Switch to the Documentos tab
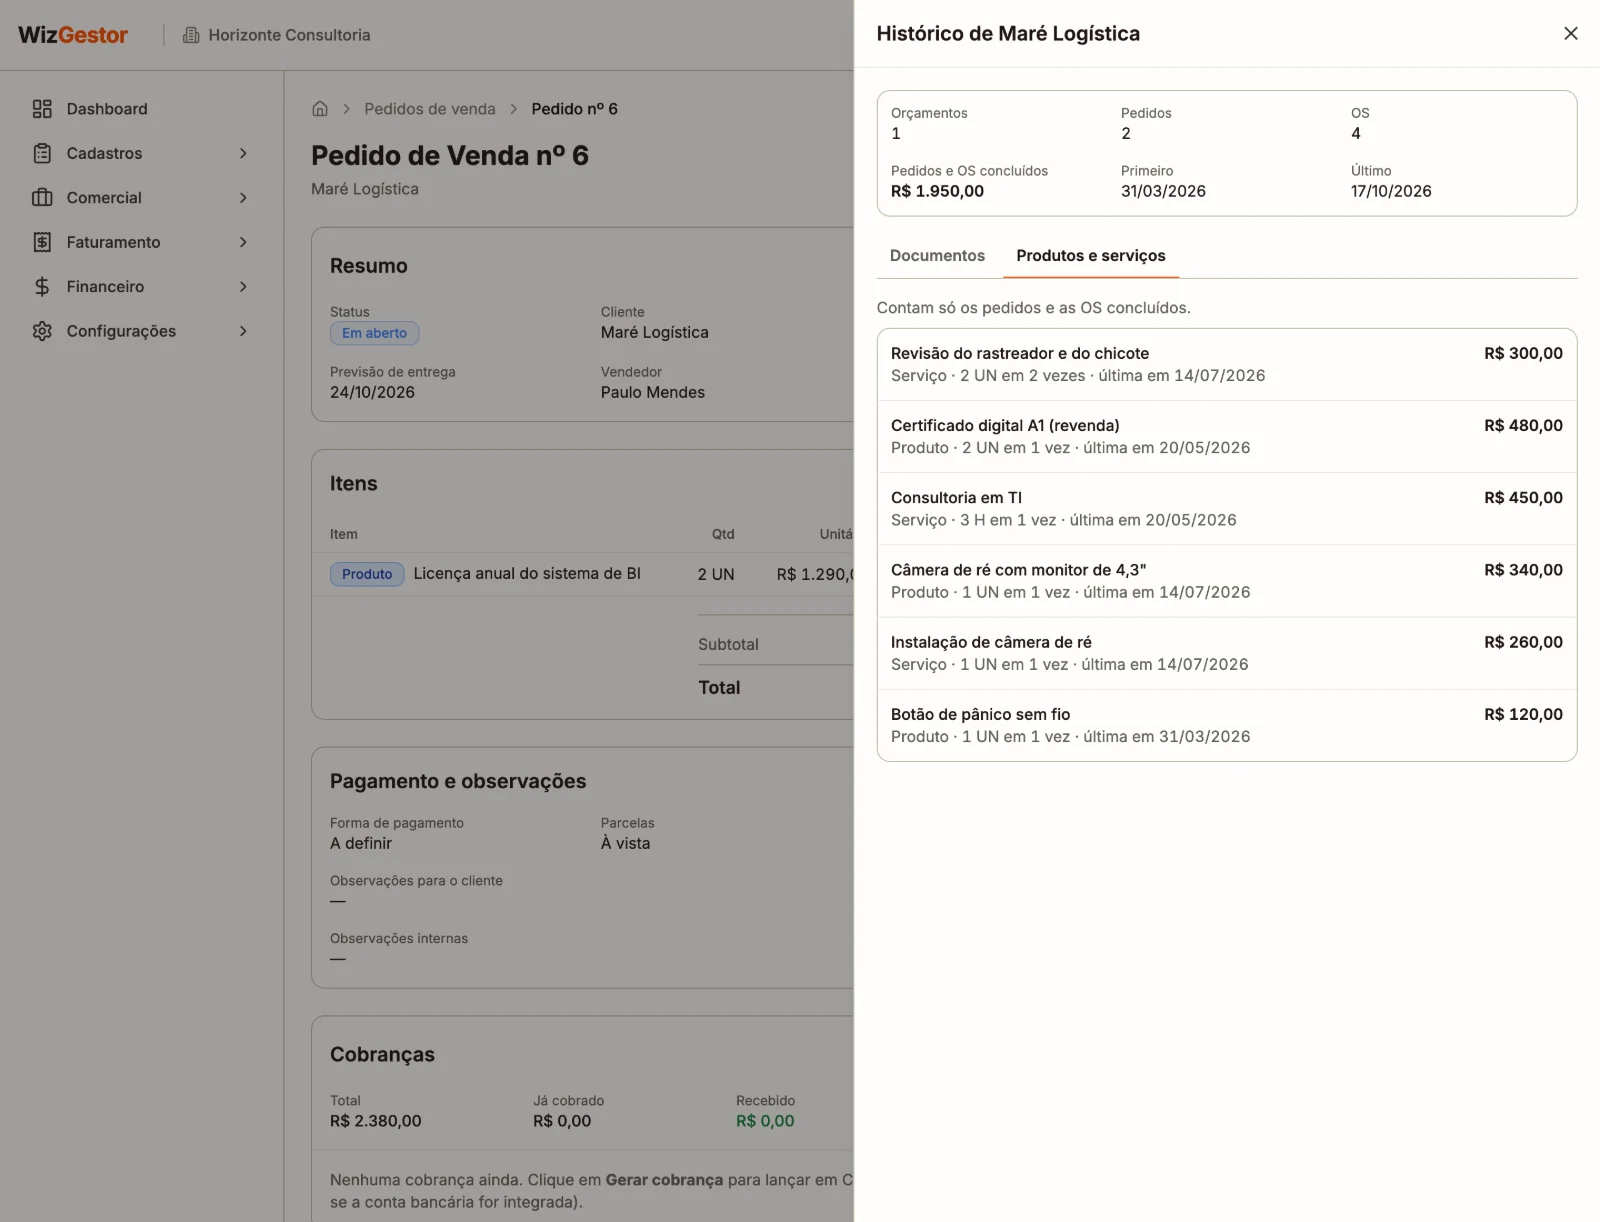1600x1222 pixels. pos(937,256)
